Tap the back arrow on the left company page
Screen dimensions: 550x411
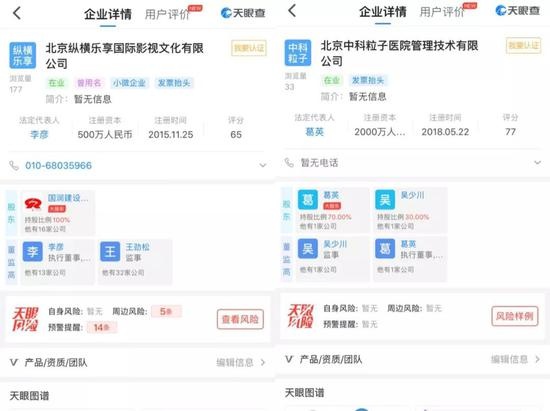[x=17, y=13]
